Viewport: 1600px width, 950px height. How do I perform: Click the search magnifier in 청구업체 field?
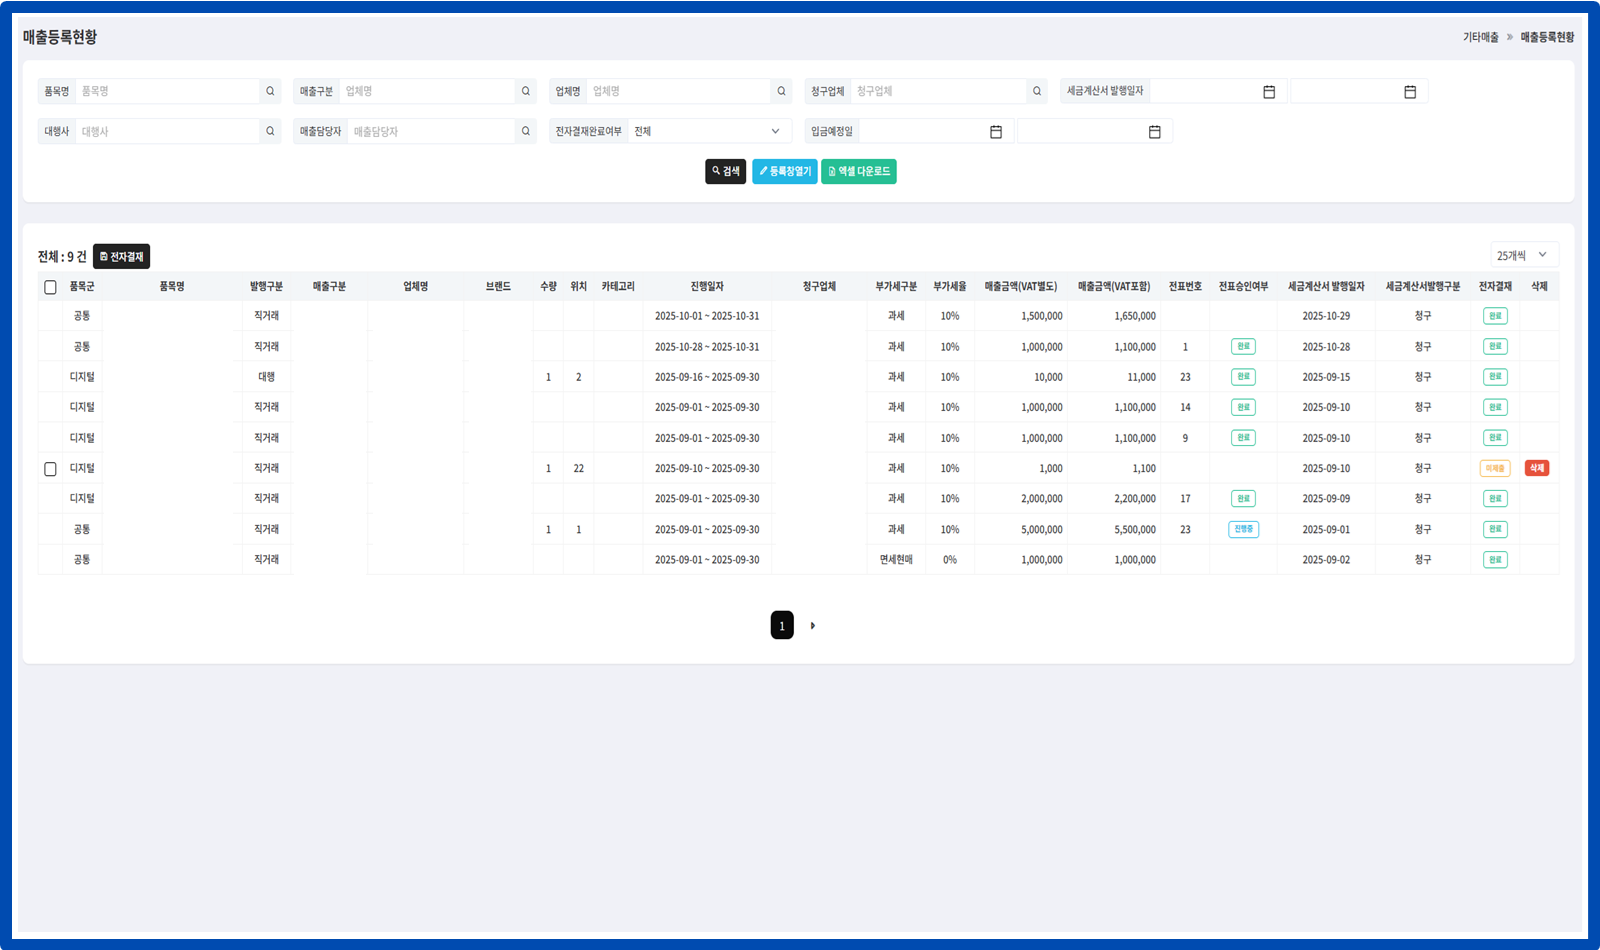tap(1037, 91)
